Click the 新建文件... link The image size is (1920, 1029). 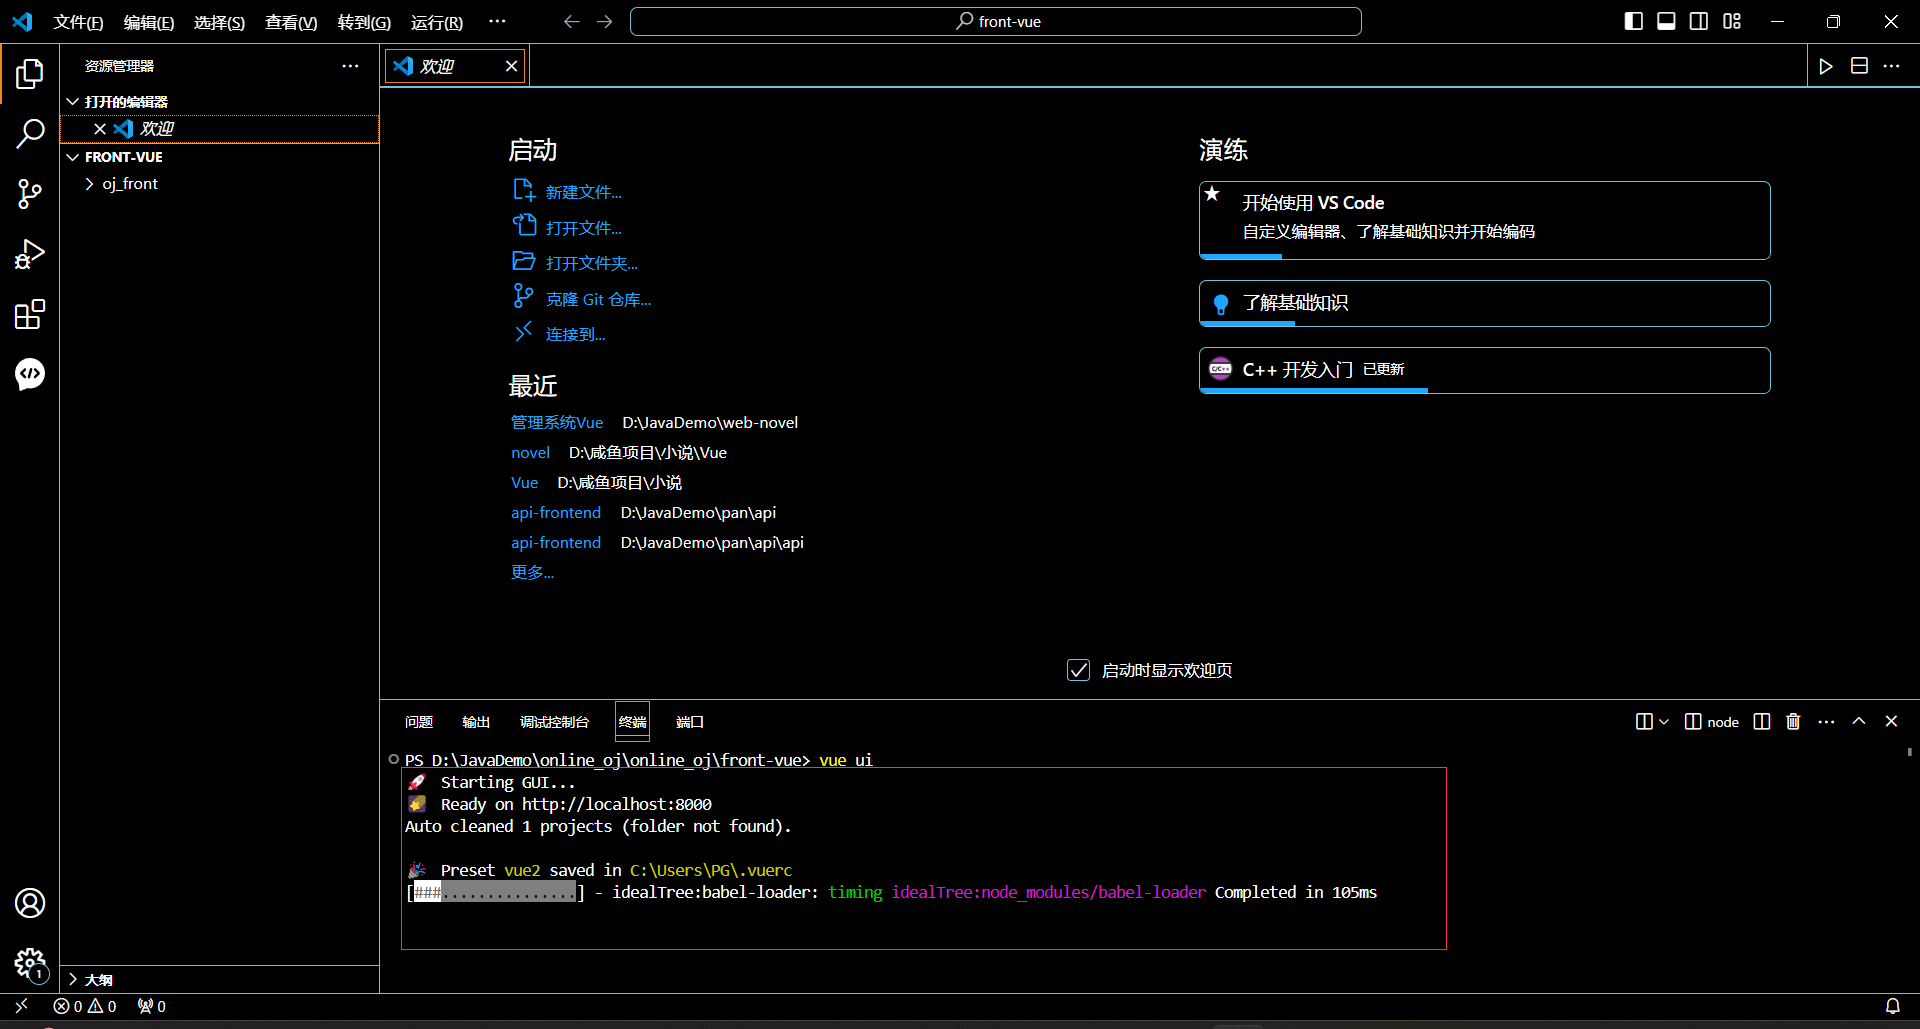click(x=567, y=191)
